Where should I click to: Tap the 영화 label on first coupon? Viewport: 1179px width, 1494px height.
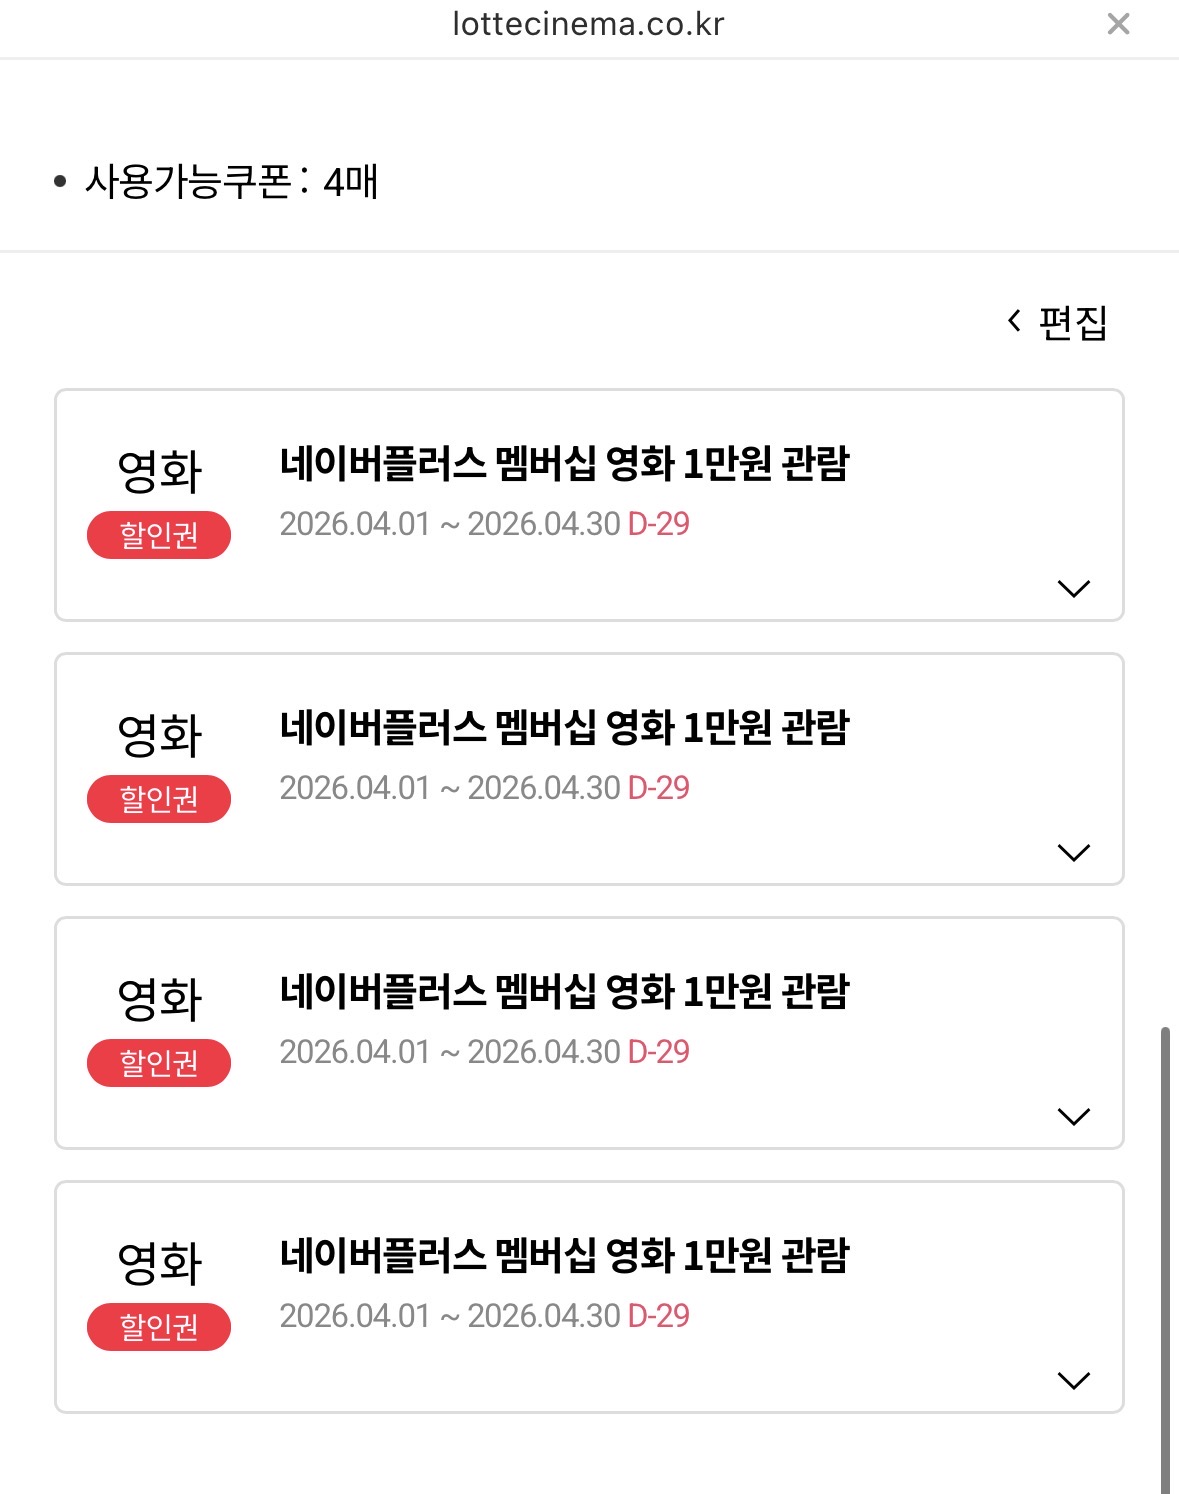coord(159,470)
